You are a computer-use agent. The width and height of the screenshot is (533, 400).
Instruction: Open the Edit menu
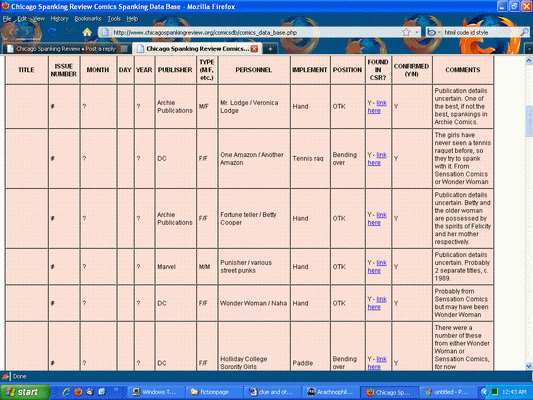[22, 19]
